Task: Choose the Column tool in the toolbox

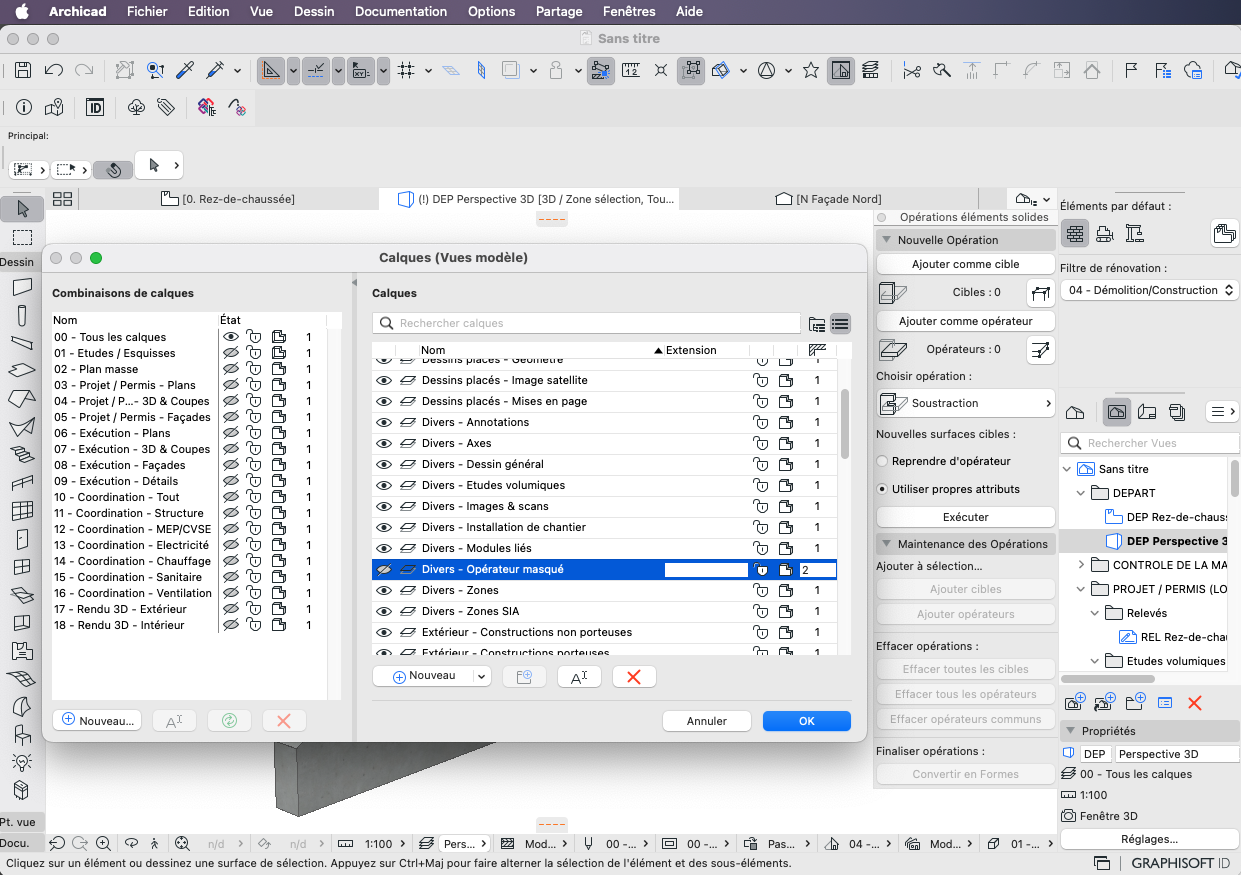Action: [22, 316]
